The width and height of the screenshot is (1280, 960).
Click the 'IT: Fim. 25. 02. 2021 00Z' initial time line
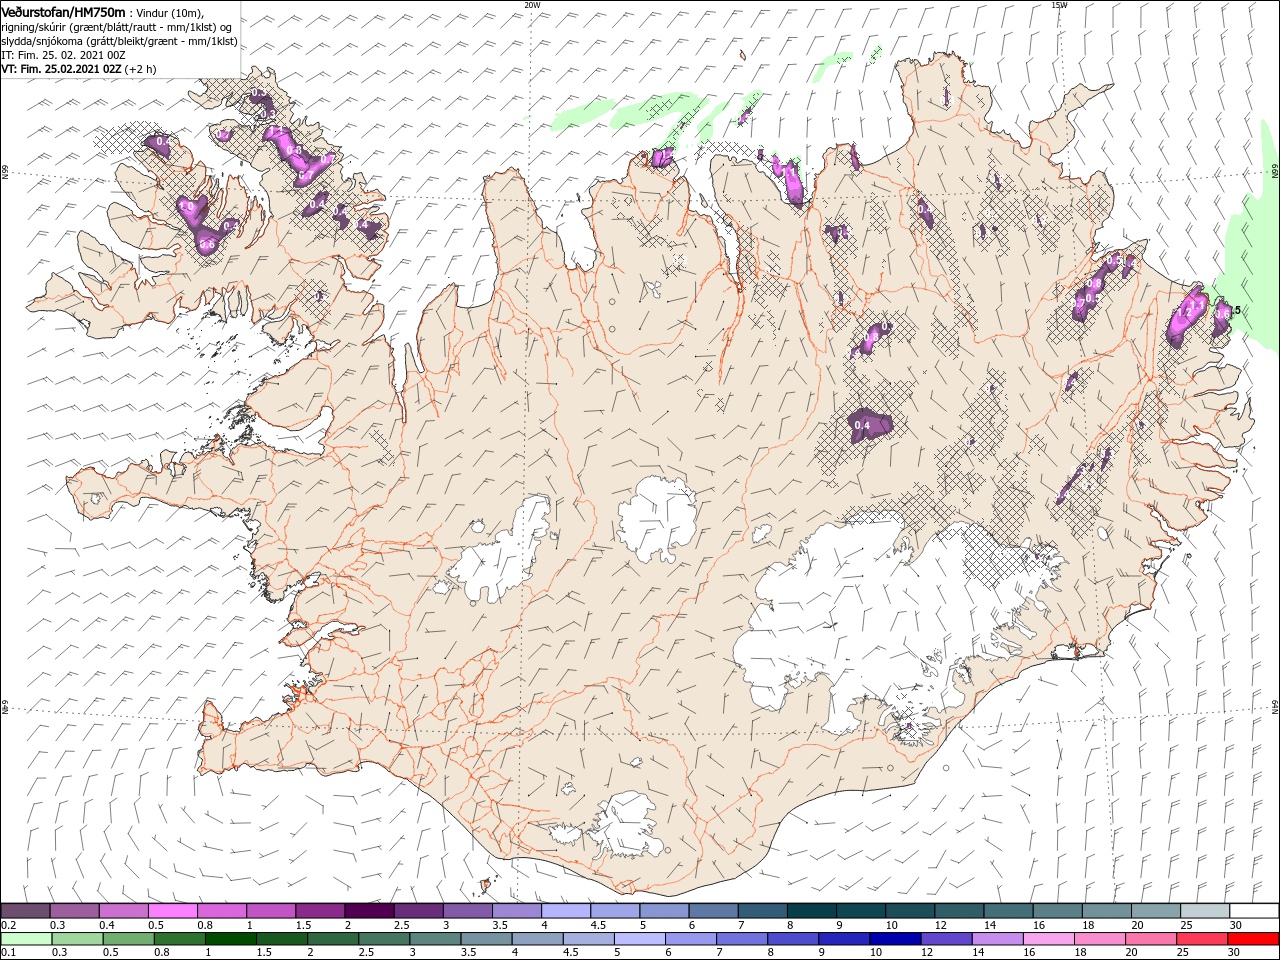62,55
